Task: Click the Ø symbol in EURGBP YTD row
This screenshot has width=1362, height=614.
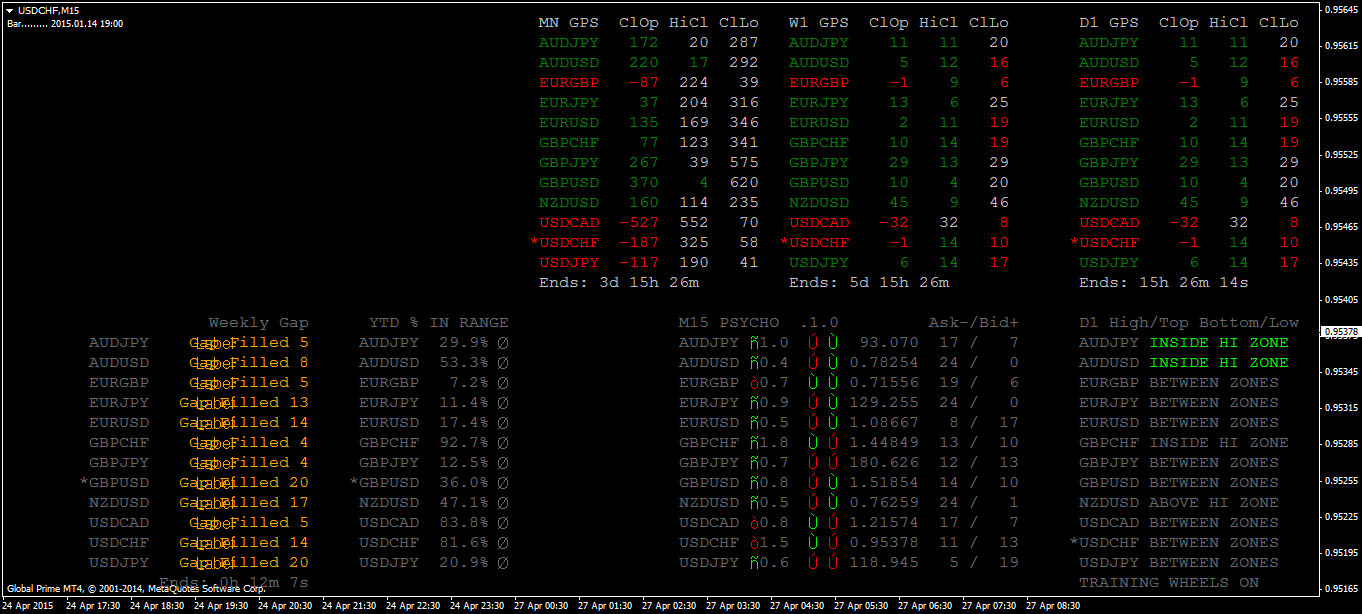Action: point(504,382)
